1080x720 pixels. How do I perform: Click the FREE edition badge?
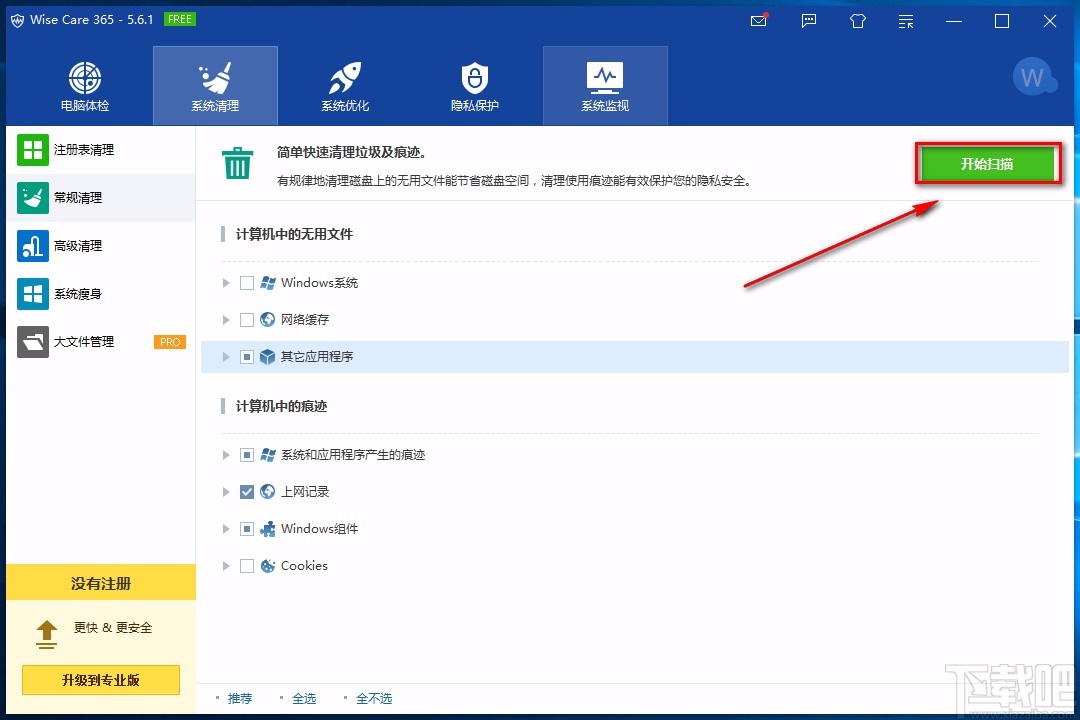tap(180, 19)
